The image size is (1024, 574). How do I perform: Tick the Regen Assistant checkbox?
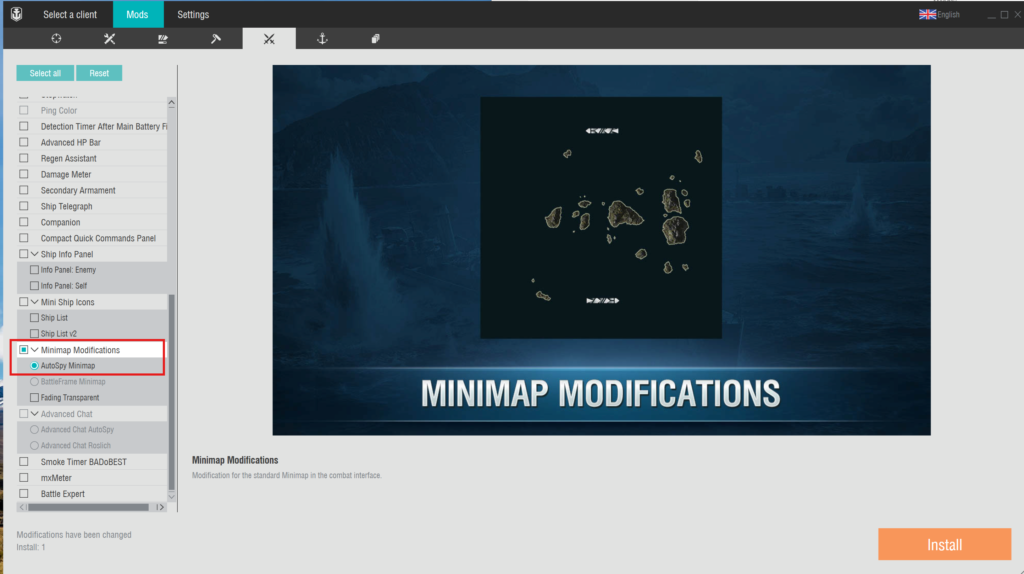pyautogui.click(x=24, y=158)
